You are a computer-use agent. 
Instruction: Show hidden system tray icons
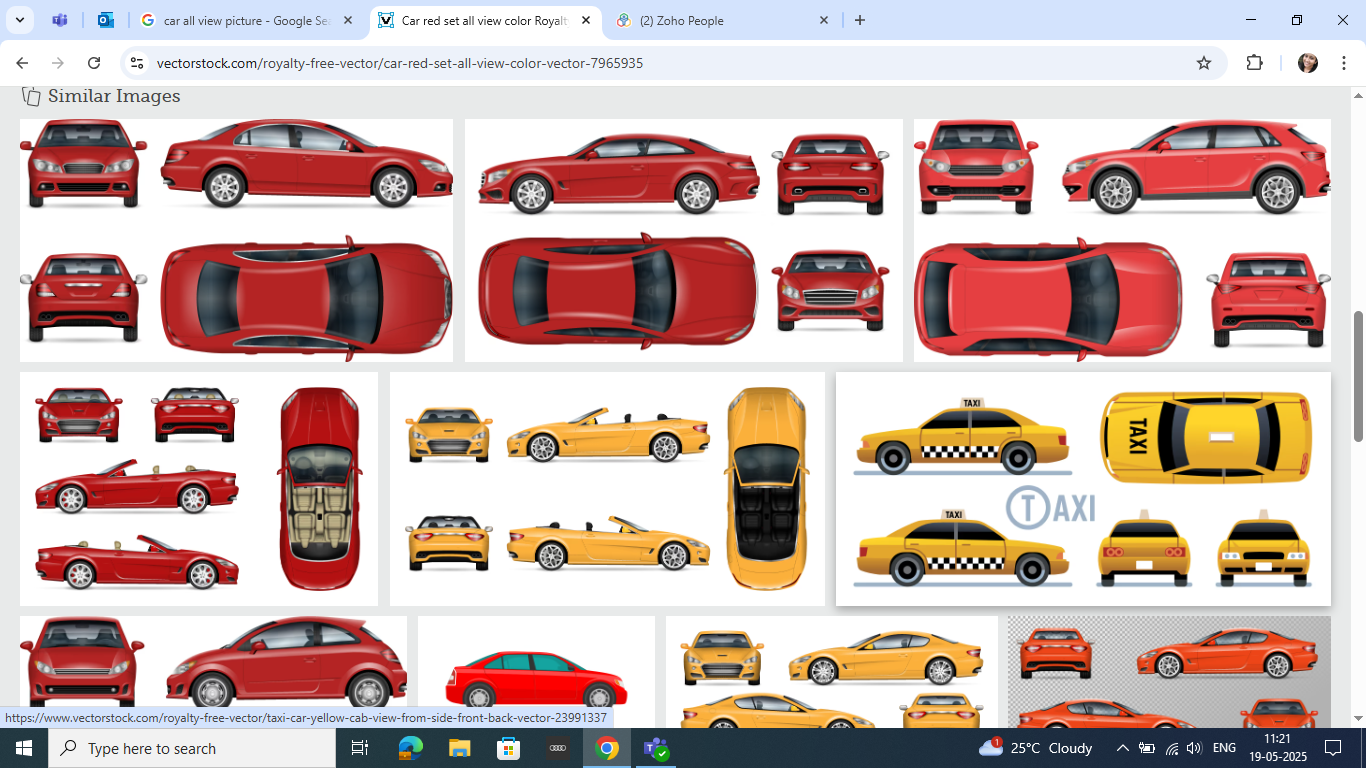click(1122, 748)
